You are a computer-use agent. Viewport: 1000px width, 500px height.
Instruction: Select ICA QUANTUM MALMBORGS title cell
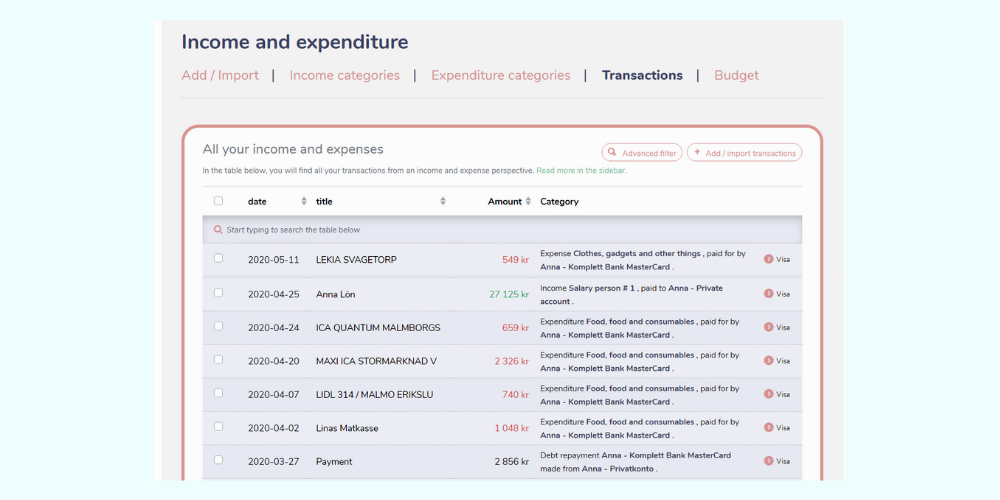(x=378, y=328)
